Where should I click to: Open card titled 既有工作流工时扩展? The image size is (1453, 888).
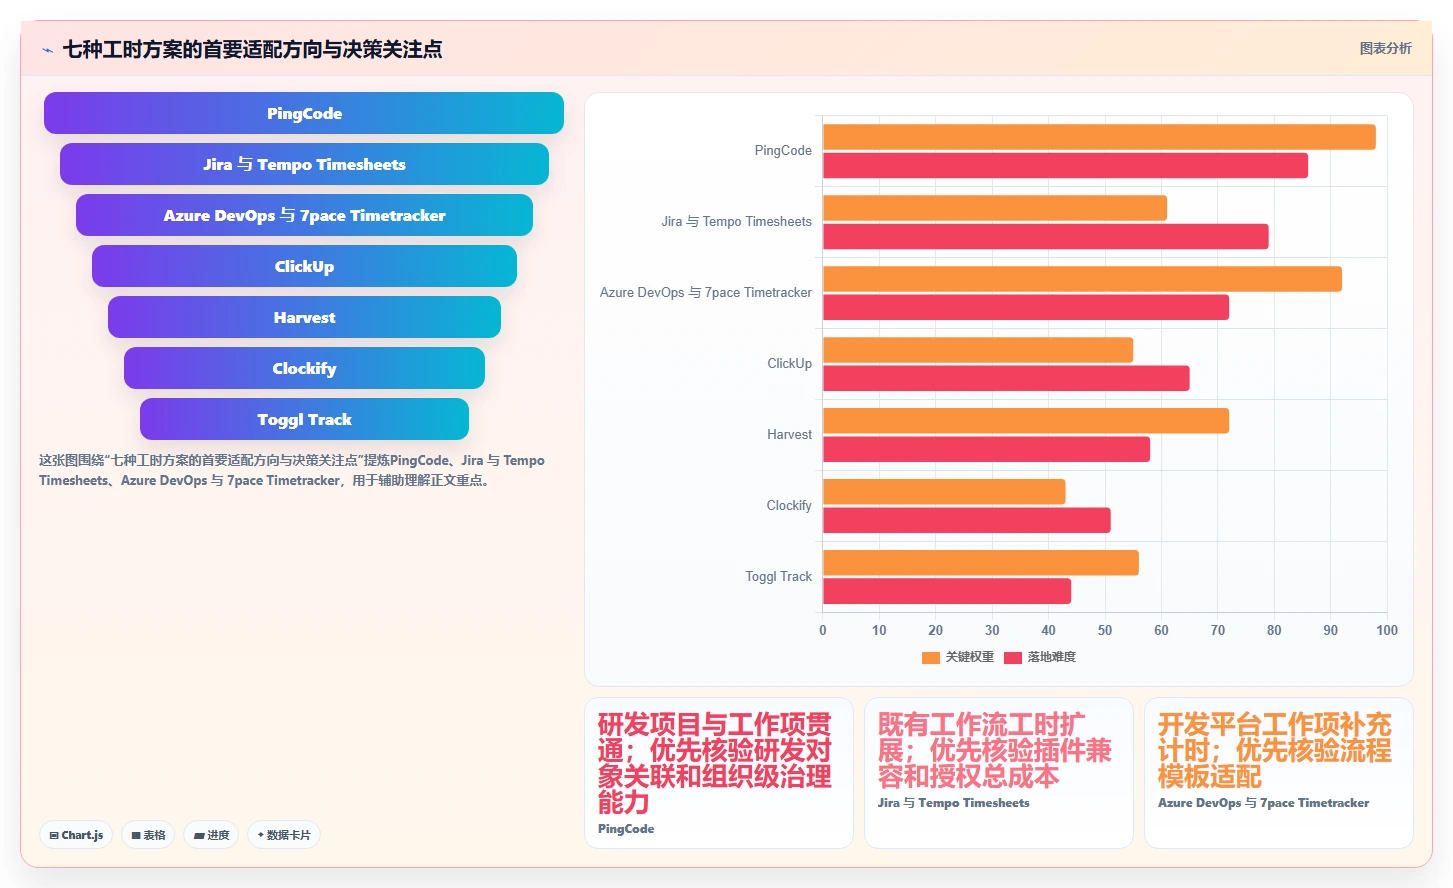(x=999, y=773)
